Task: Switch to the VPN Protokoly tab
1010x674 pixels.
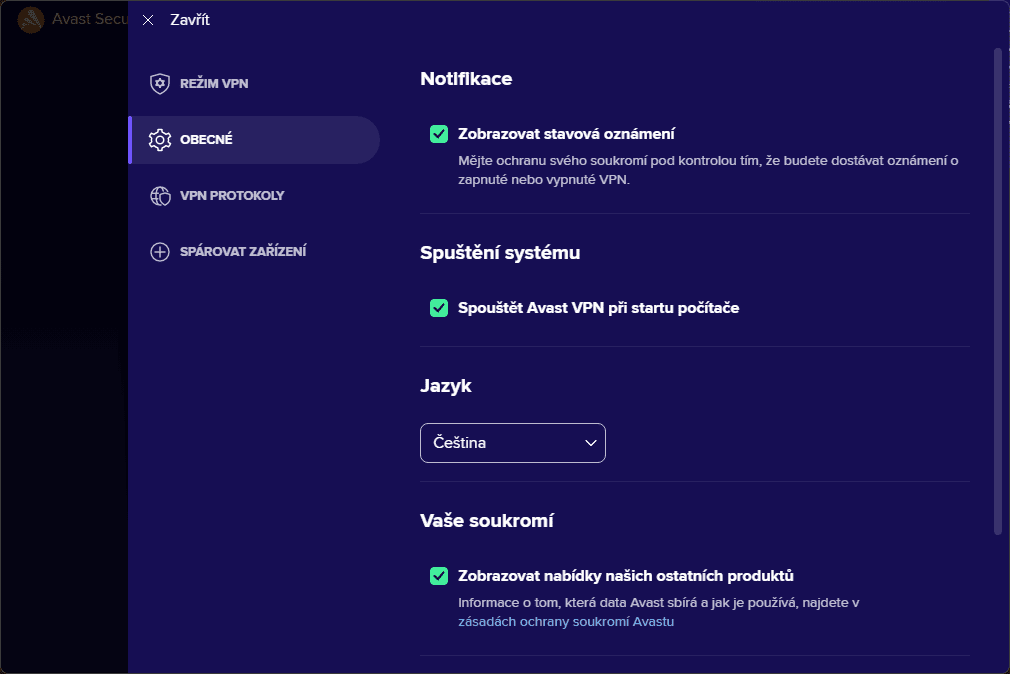Action: click(x=232, y=196)
